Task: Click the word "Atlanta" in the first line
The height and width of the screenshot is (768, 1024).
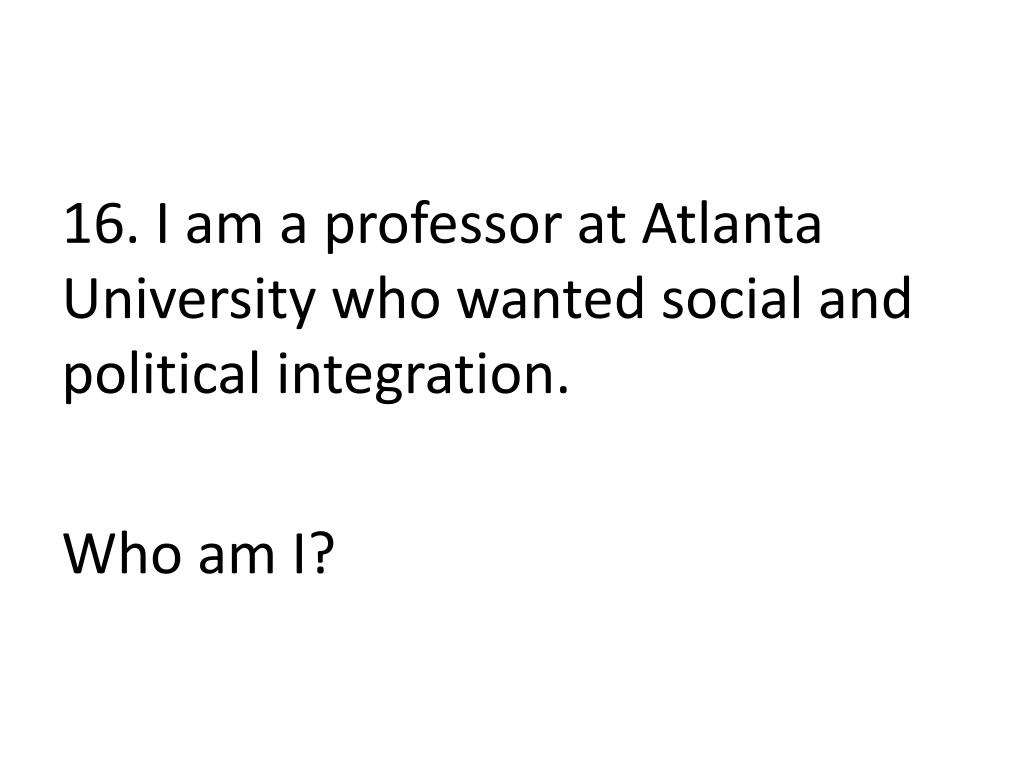Action: point(731,226)
